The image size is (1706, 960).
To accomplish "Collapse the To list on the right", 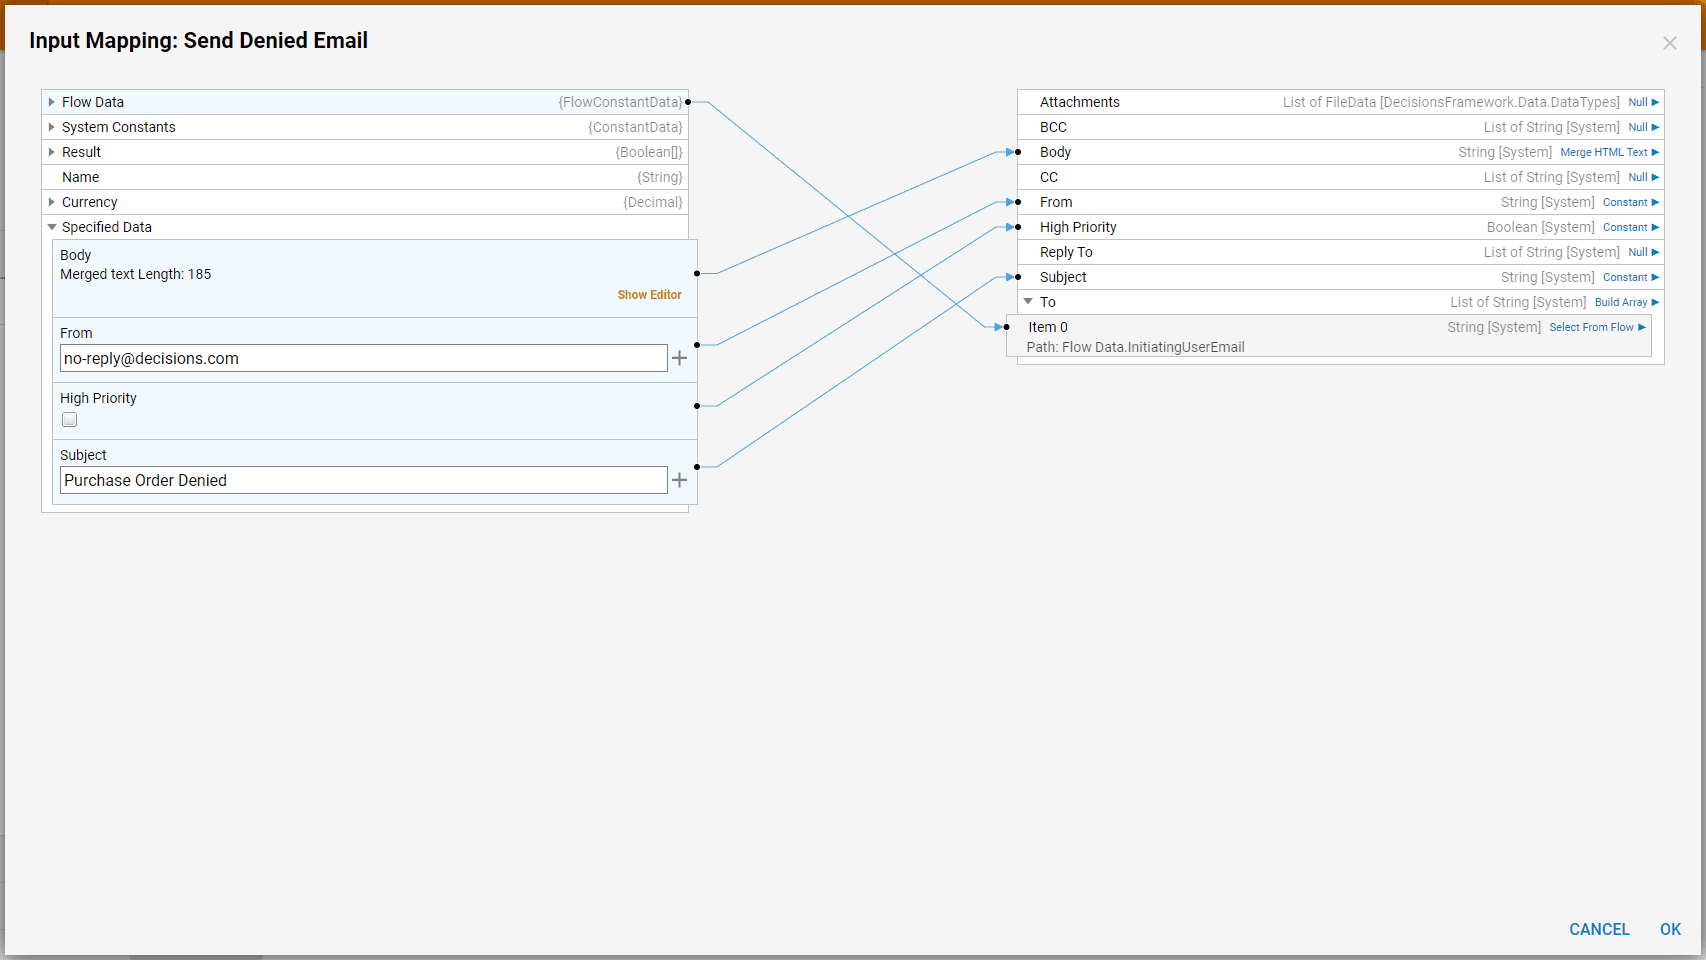I will (x=1028, y=302).
